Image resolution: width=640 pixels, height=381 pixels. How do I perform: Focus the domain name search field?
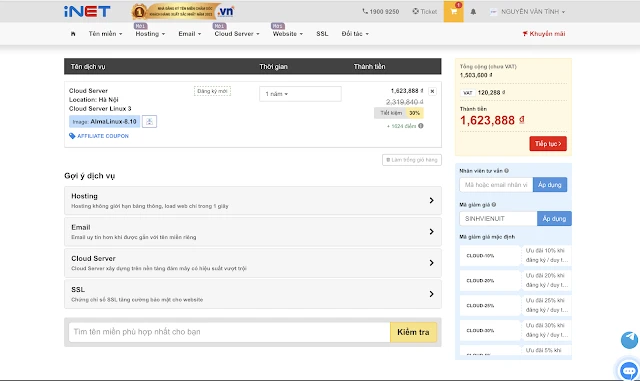click(229, 332)
